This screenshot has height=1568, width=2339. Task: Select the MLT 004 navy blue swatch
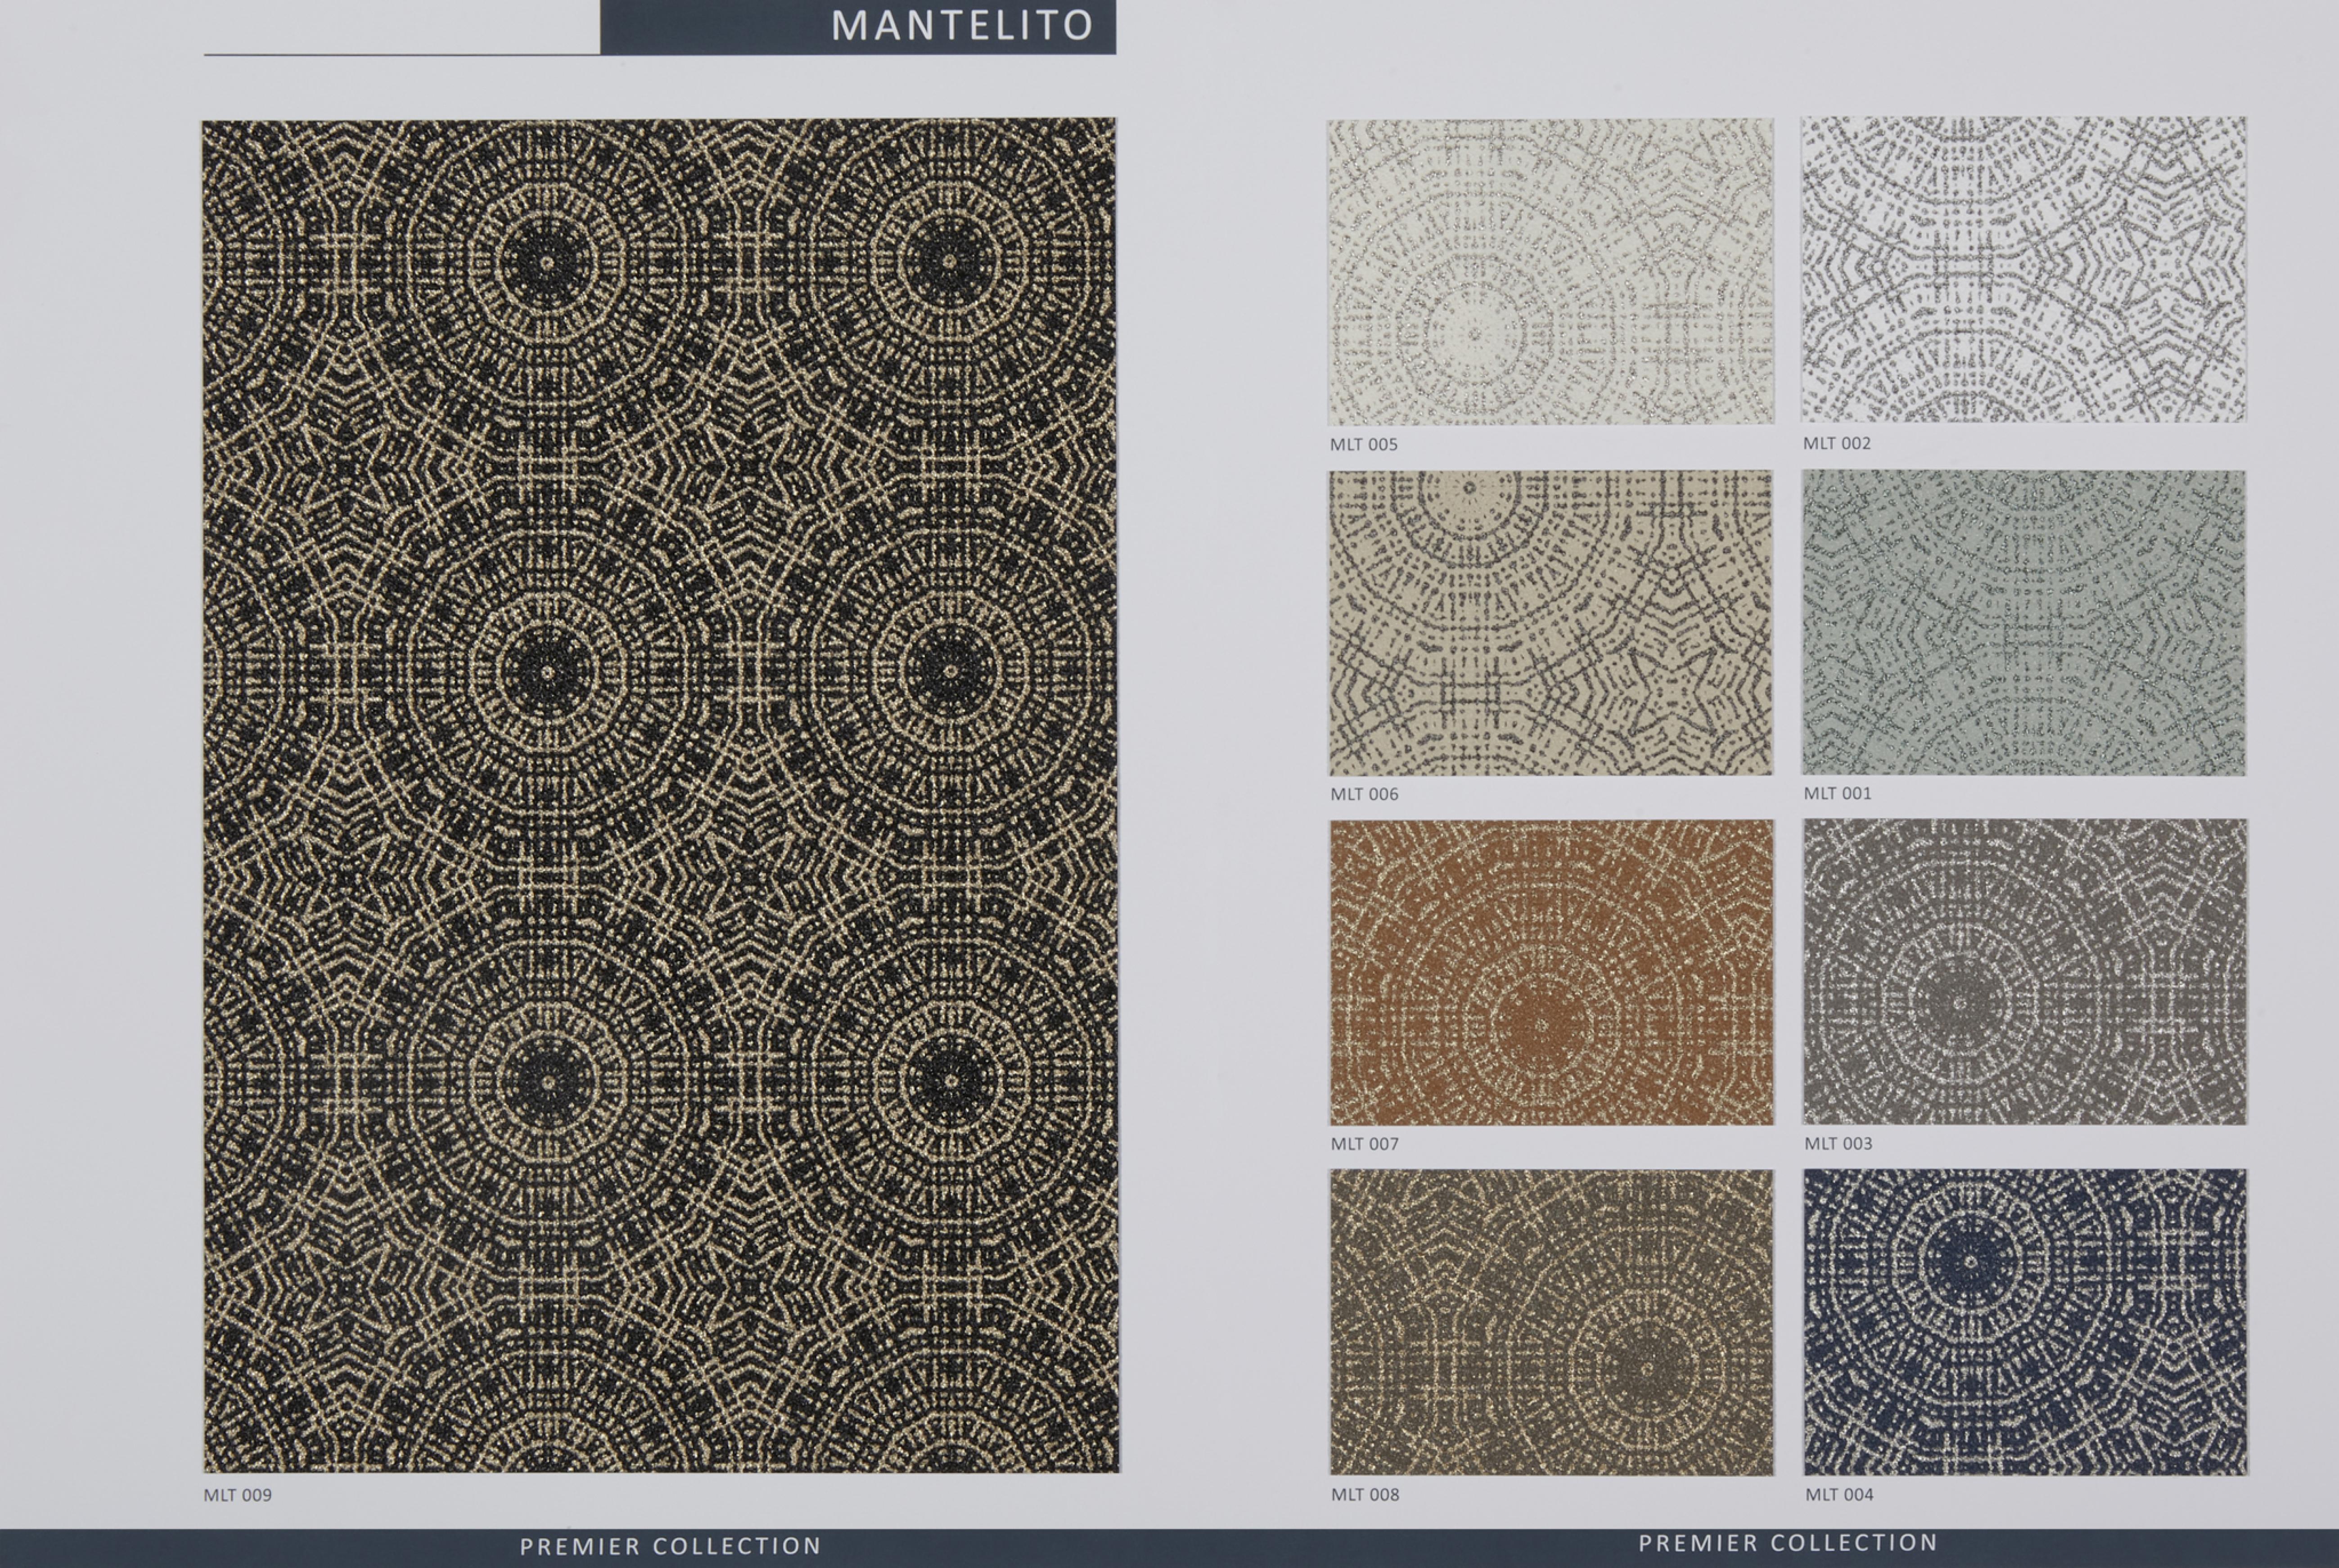coord(2025,1321)
